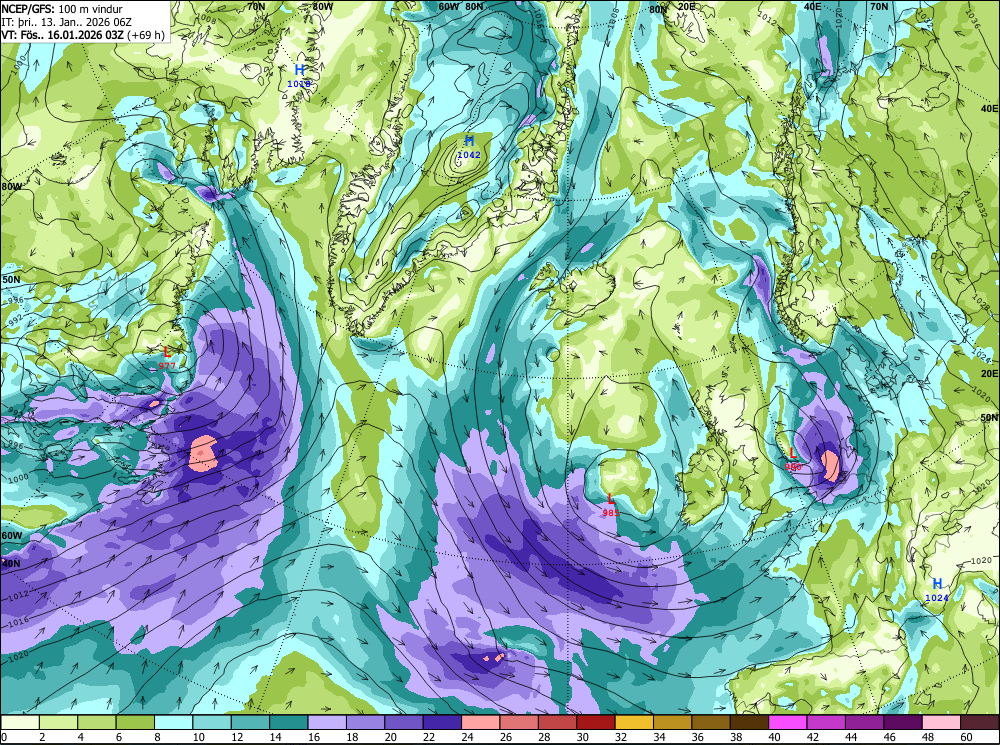Click the blue H marker above 1024
1000x745 pixels.
tap(937, 584)
